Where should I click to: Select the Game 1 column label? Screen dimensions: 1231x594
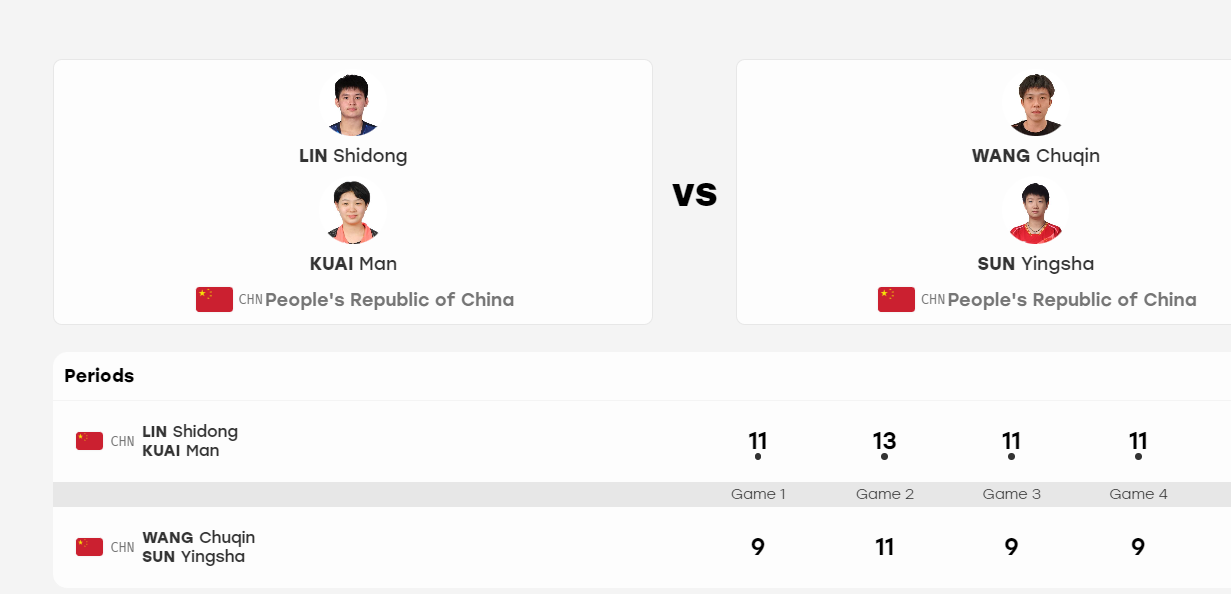coord(758,494)
